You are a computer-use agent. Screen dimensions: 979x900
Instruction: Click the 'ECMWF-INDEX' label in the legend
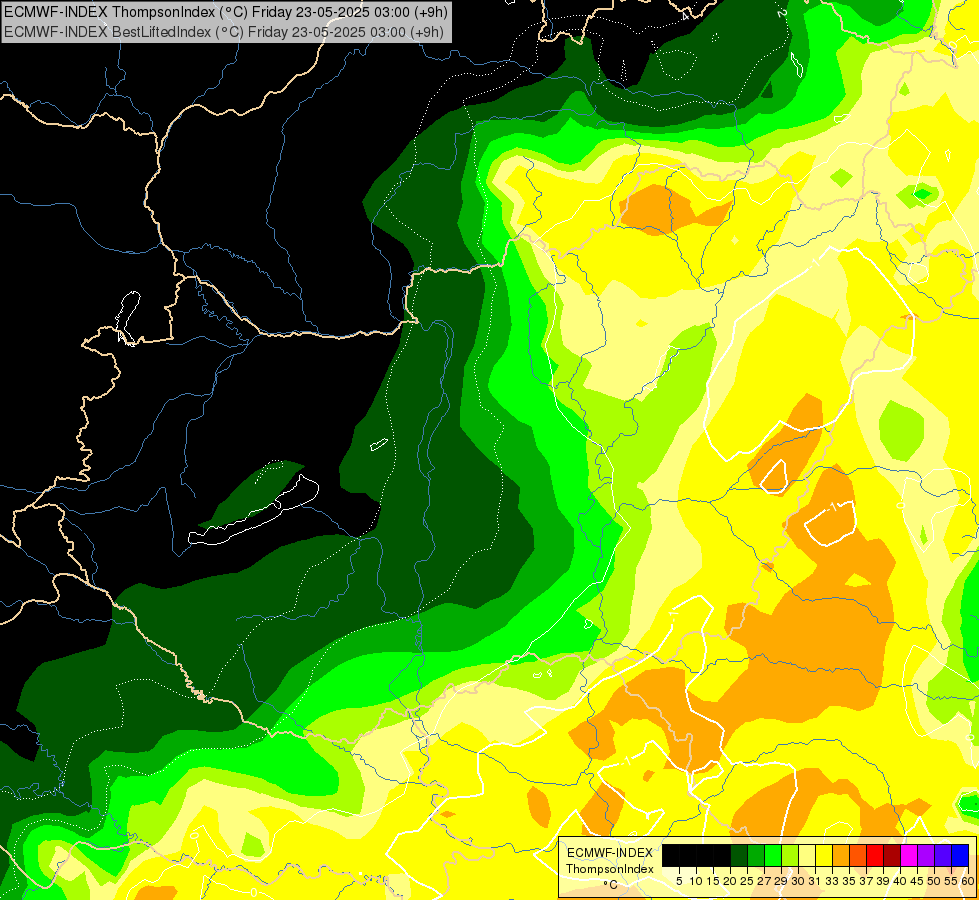click(610, 853)
